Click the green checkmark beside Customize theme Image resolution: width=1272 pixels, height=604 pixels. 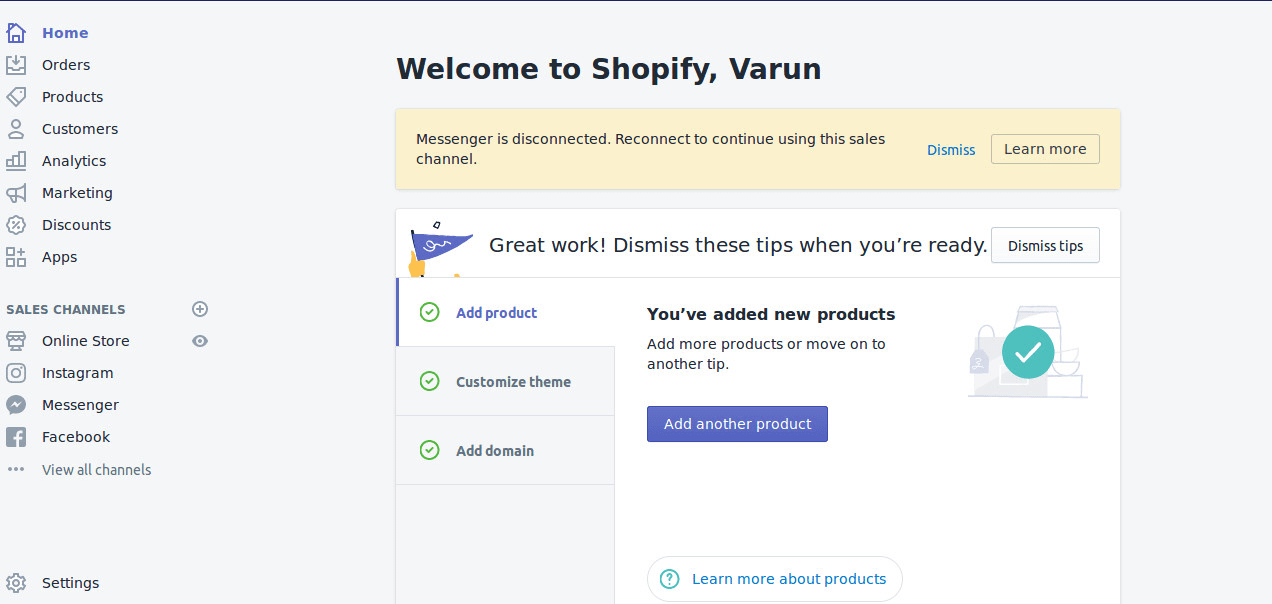(430, 381)
